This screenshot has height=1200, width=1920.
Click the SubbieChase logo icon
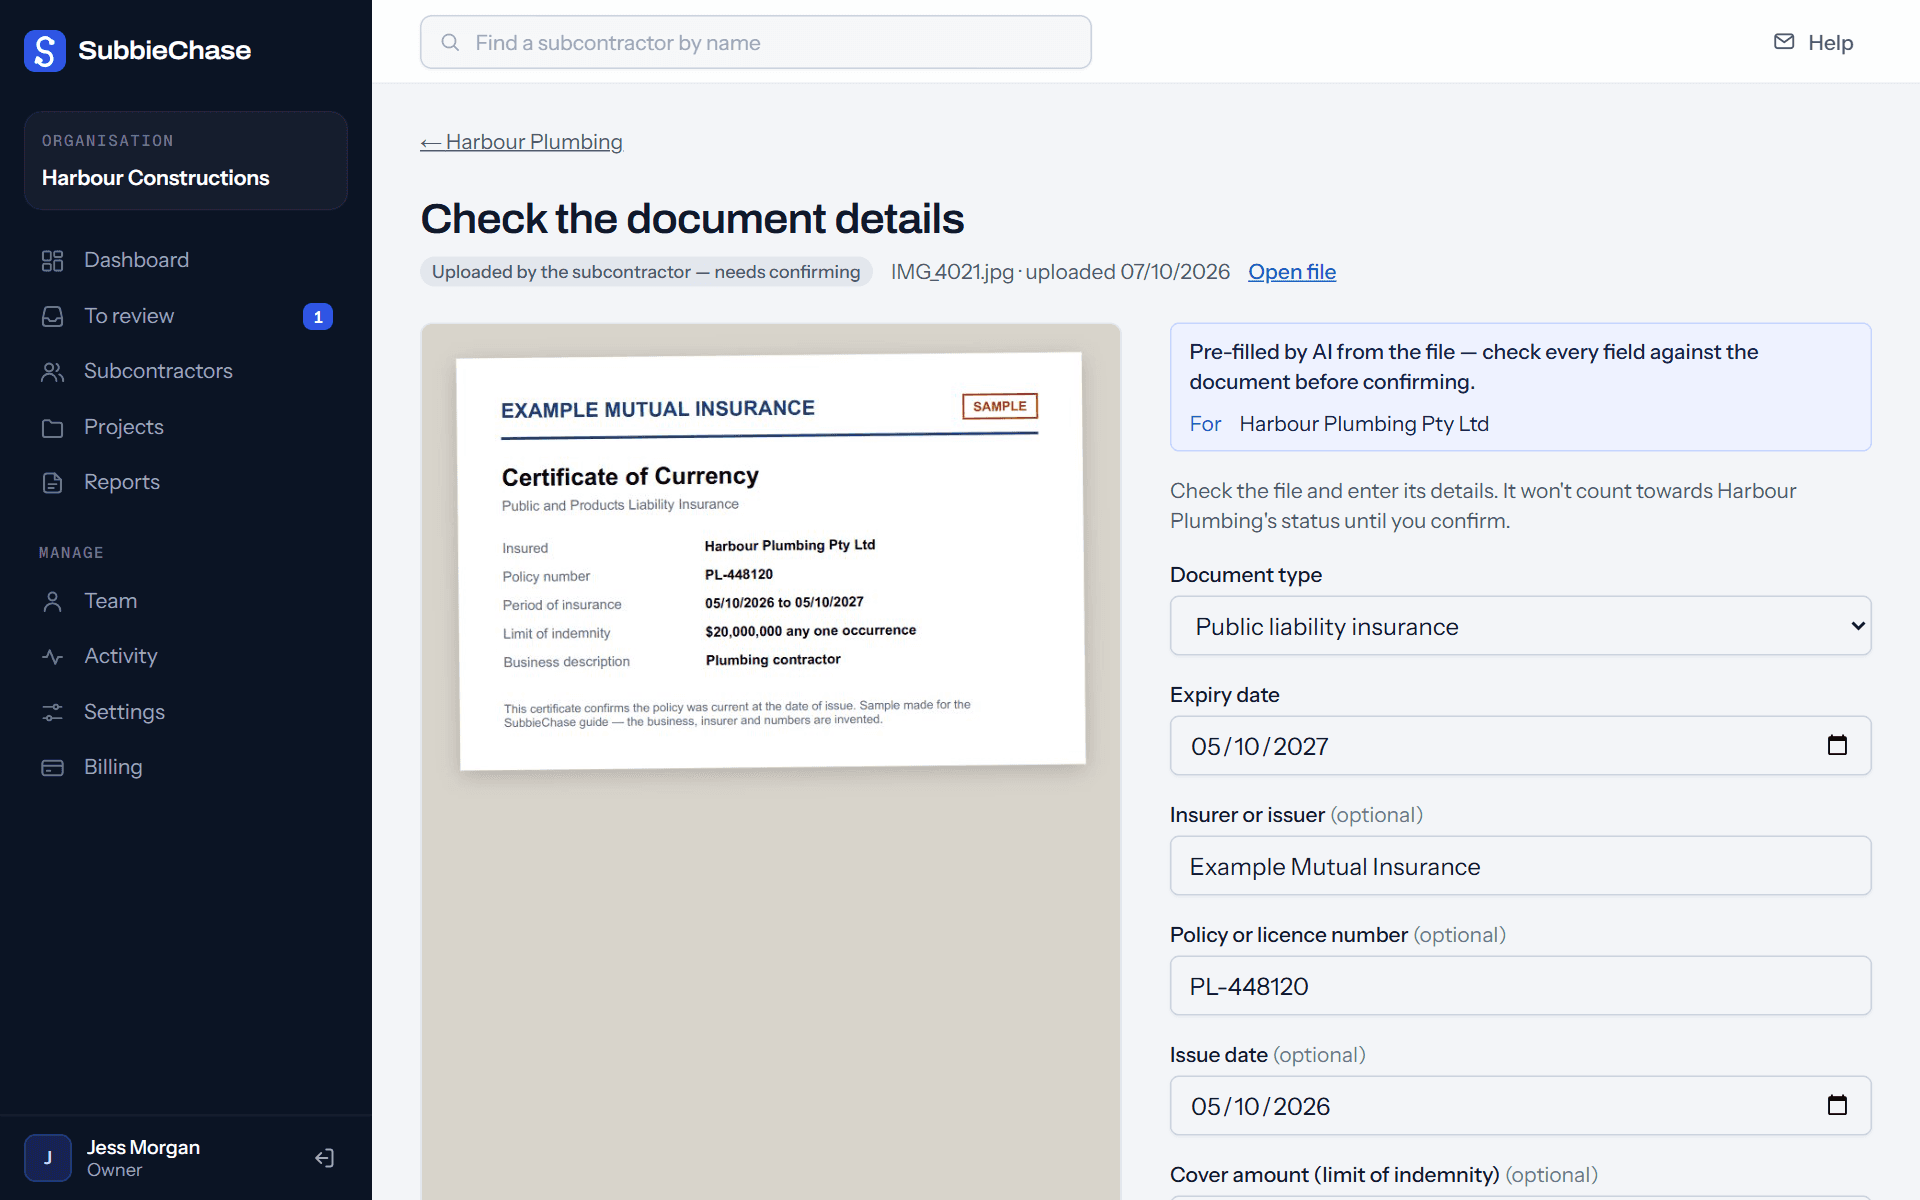[45, 50]
